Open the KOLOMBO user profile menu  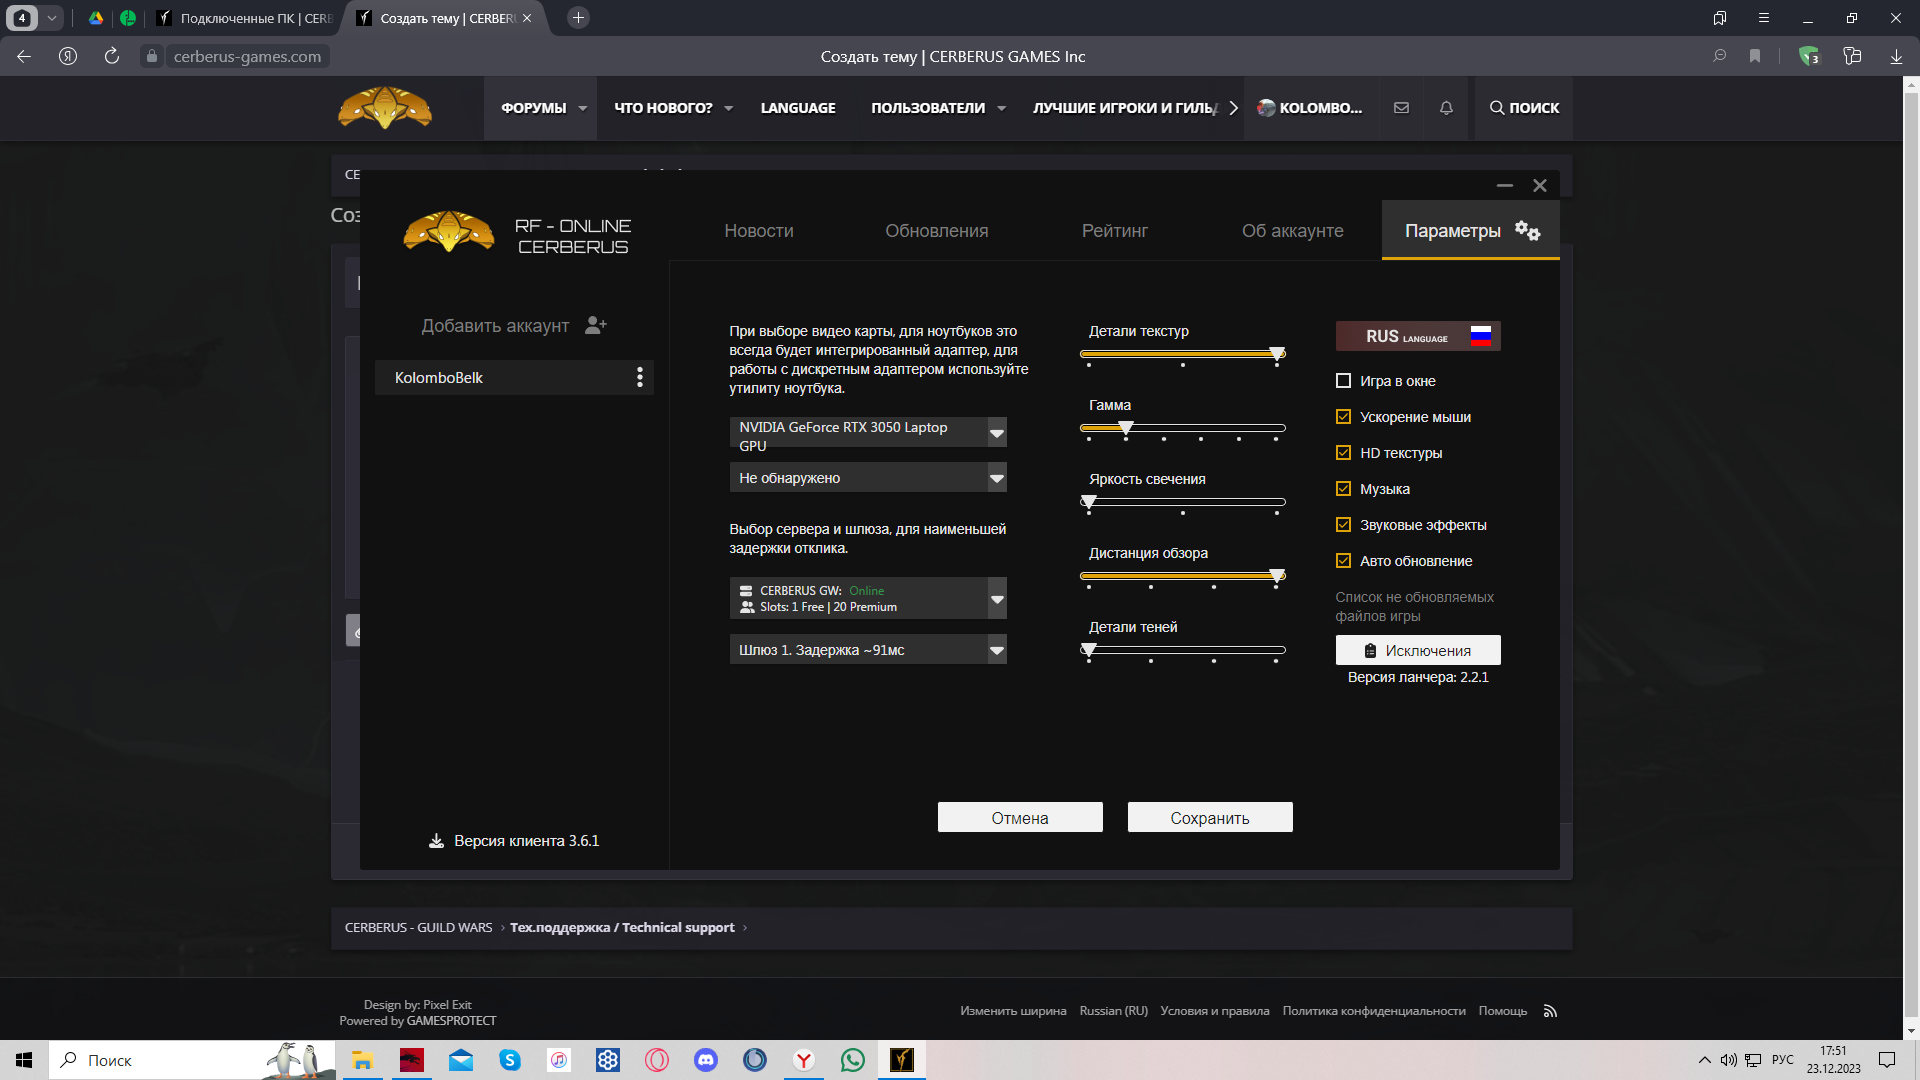pyautogui.click(x=1310, y=108)
